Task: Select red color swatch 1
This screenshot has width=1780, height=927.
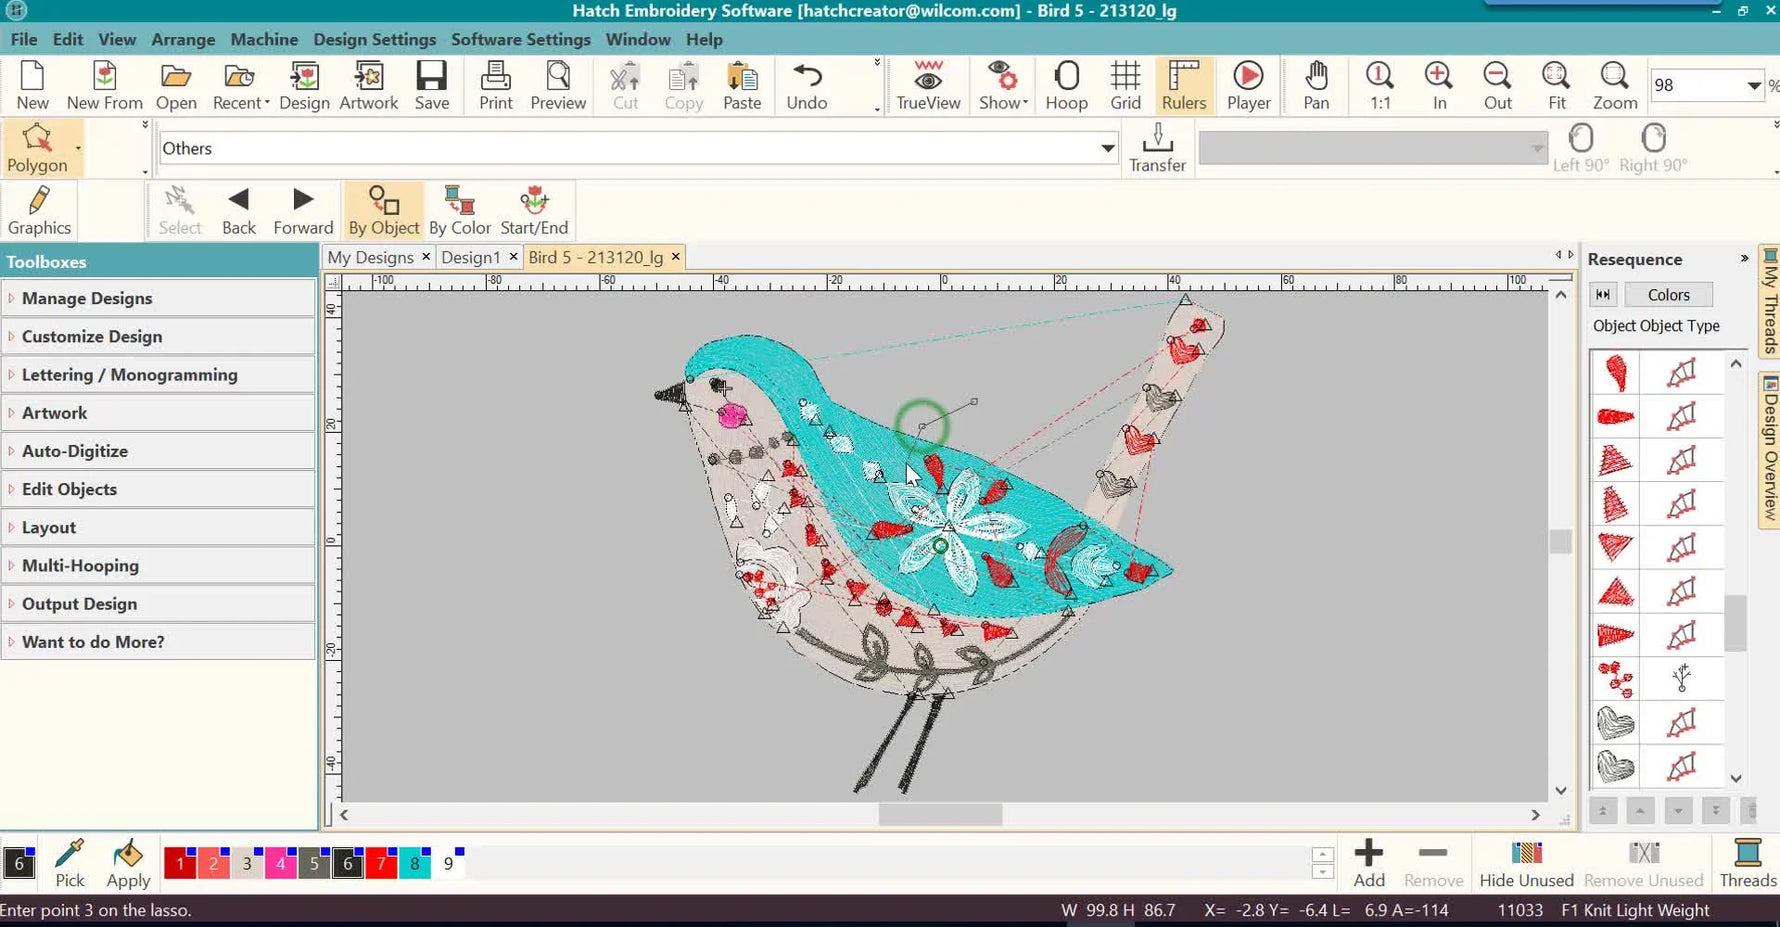Action: pos(180,863)
